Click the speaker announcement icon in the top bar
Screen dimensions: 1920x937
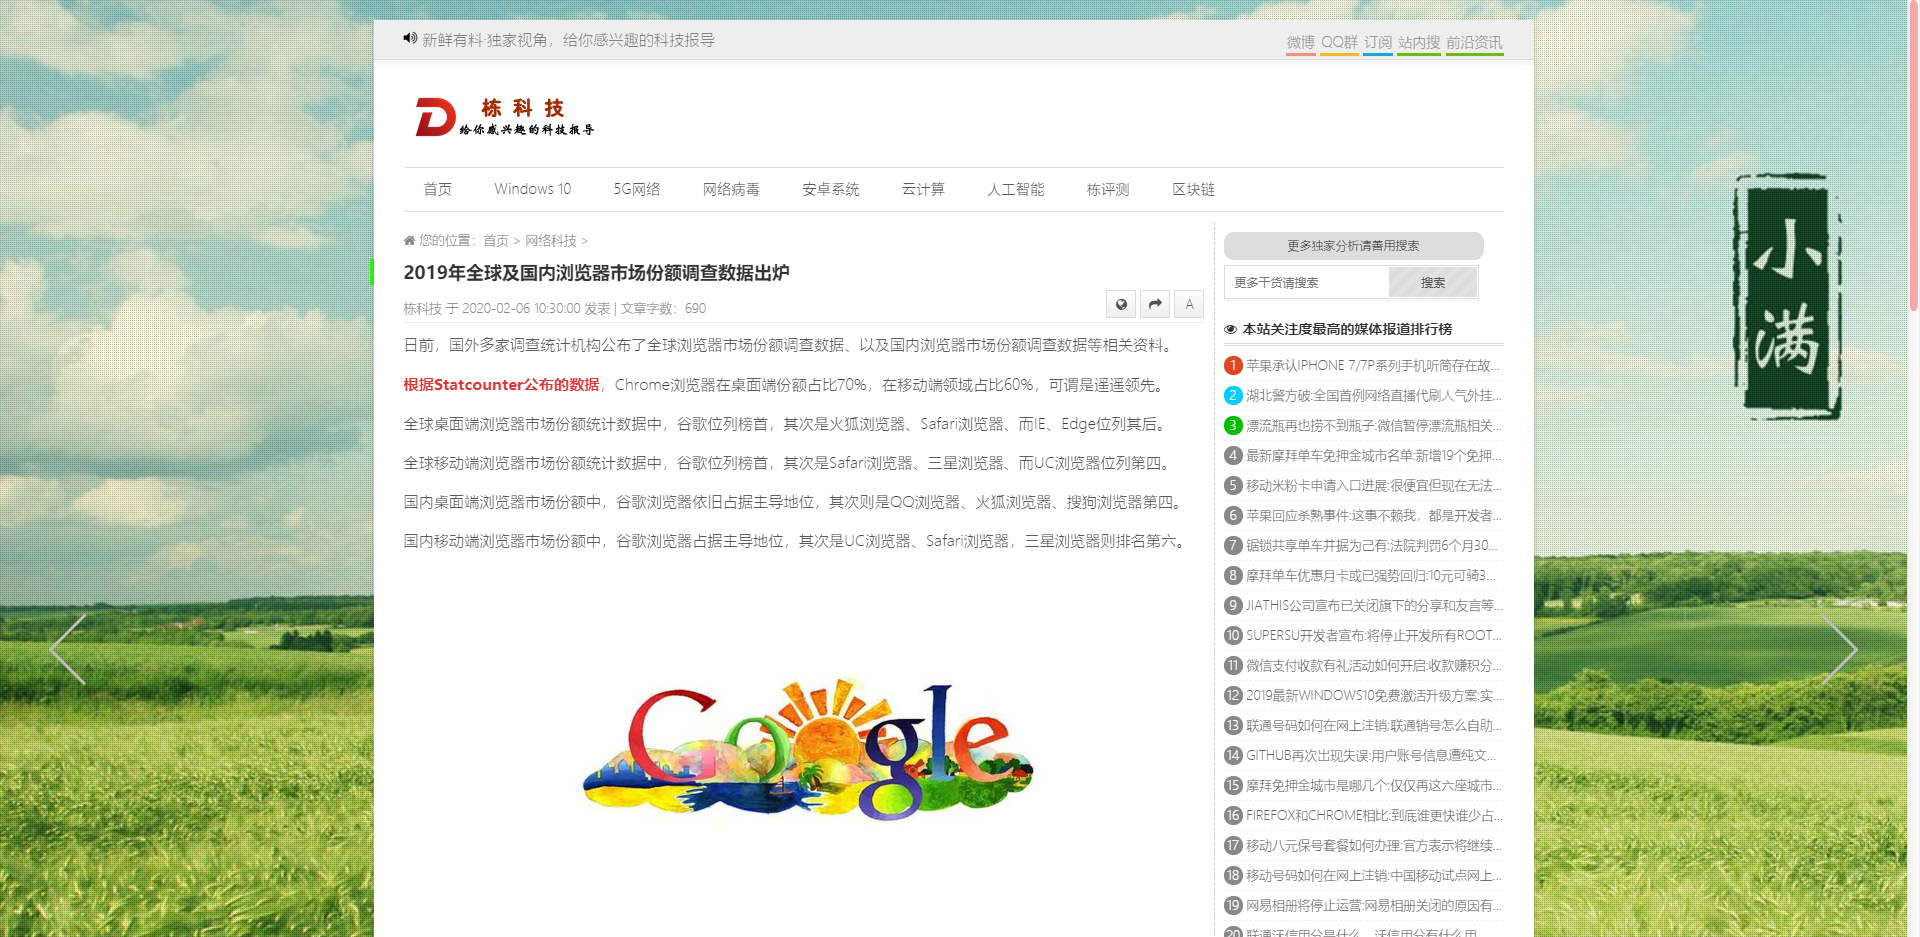[410, 38]
